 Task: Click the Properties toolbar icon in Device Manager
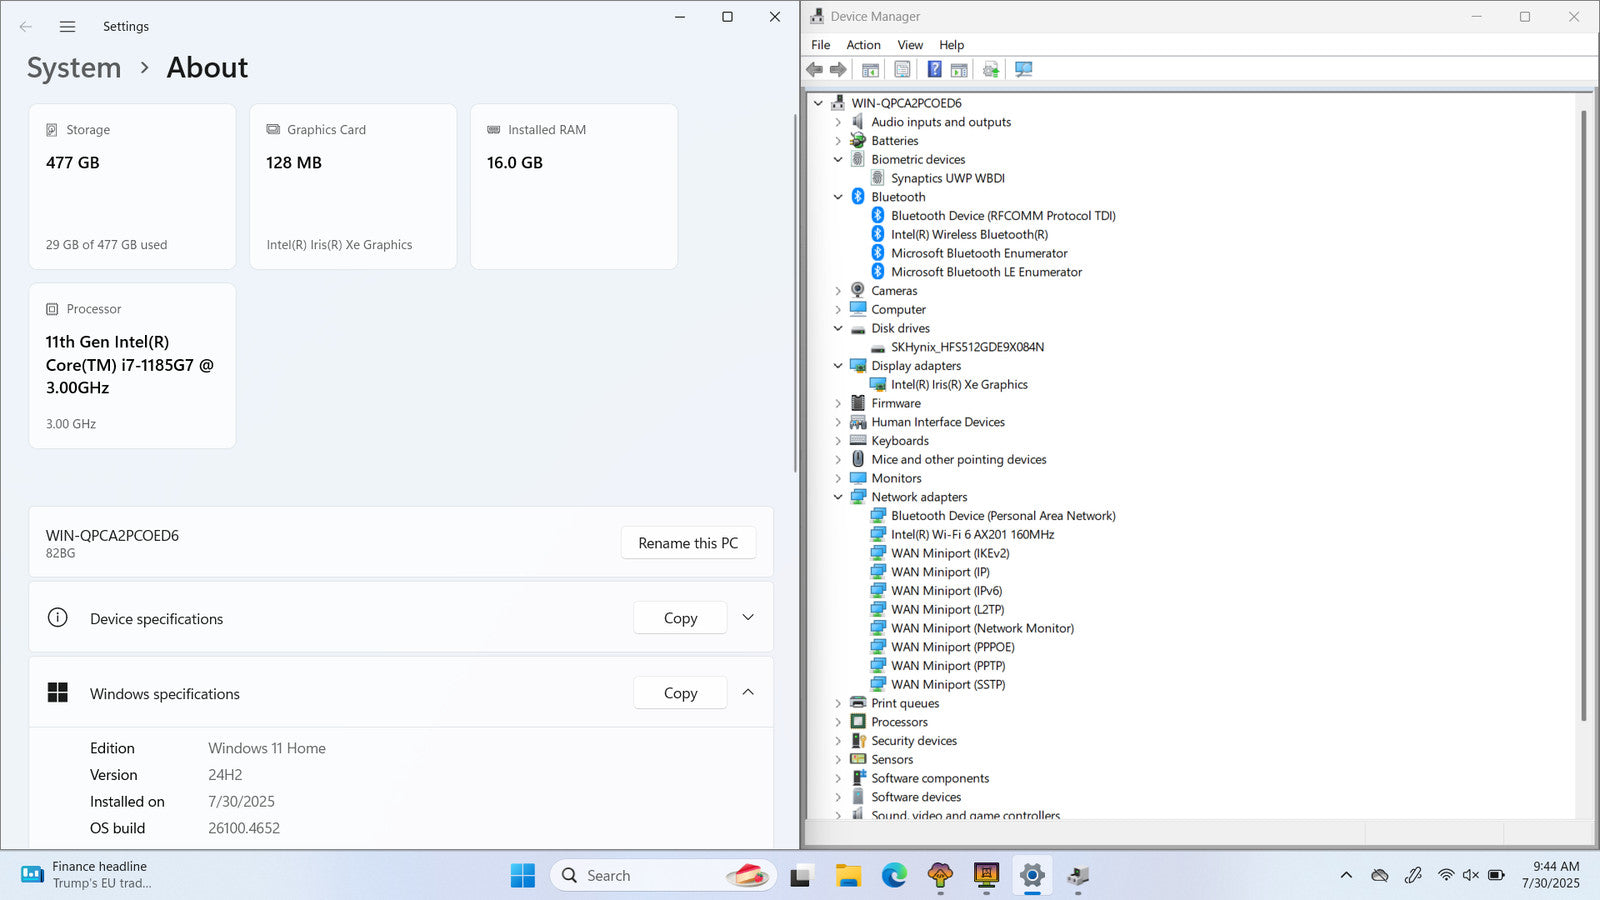(902, 69)
